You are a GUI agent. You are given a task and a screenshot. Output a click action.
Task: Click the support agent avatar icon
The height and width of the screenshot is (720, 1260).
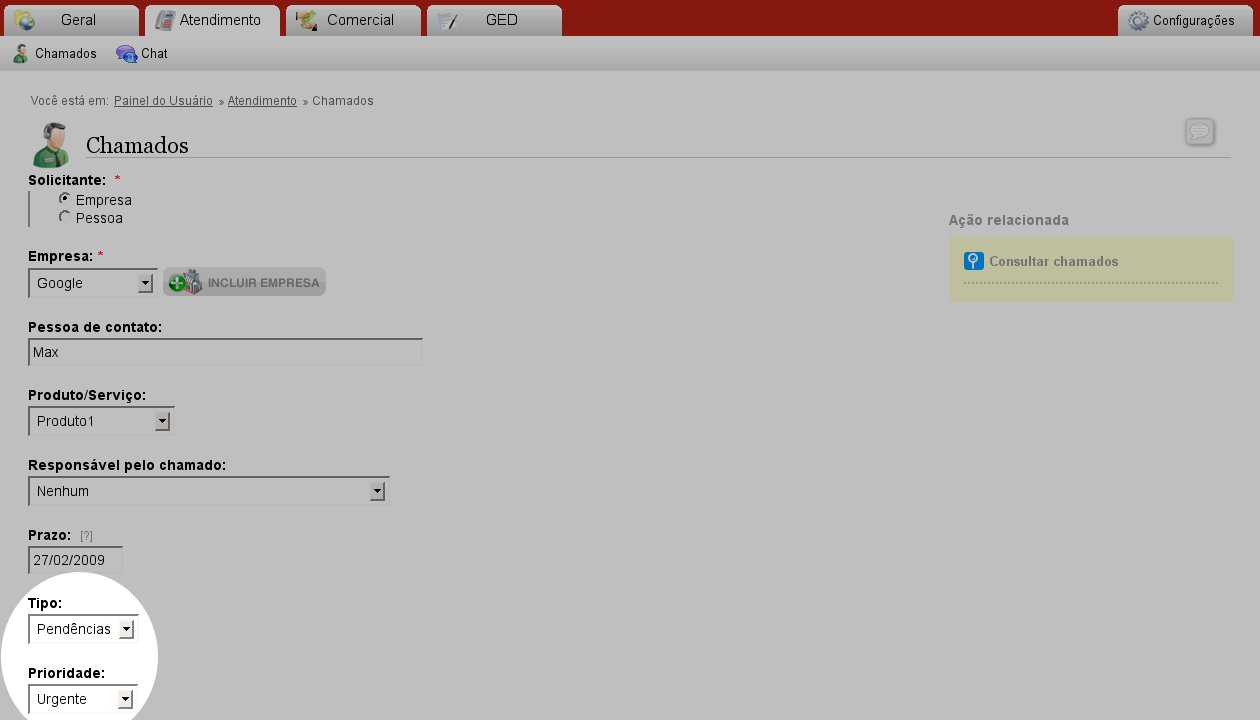[x=51, y=144]
